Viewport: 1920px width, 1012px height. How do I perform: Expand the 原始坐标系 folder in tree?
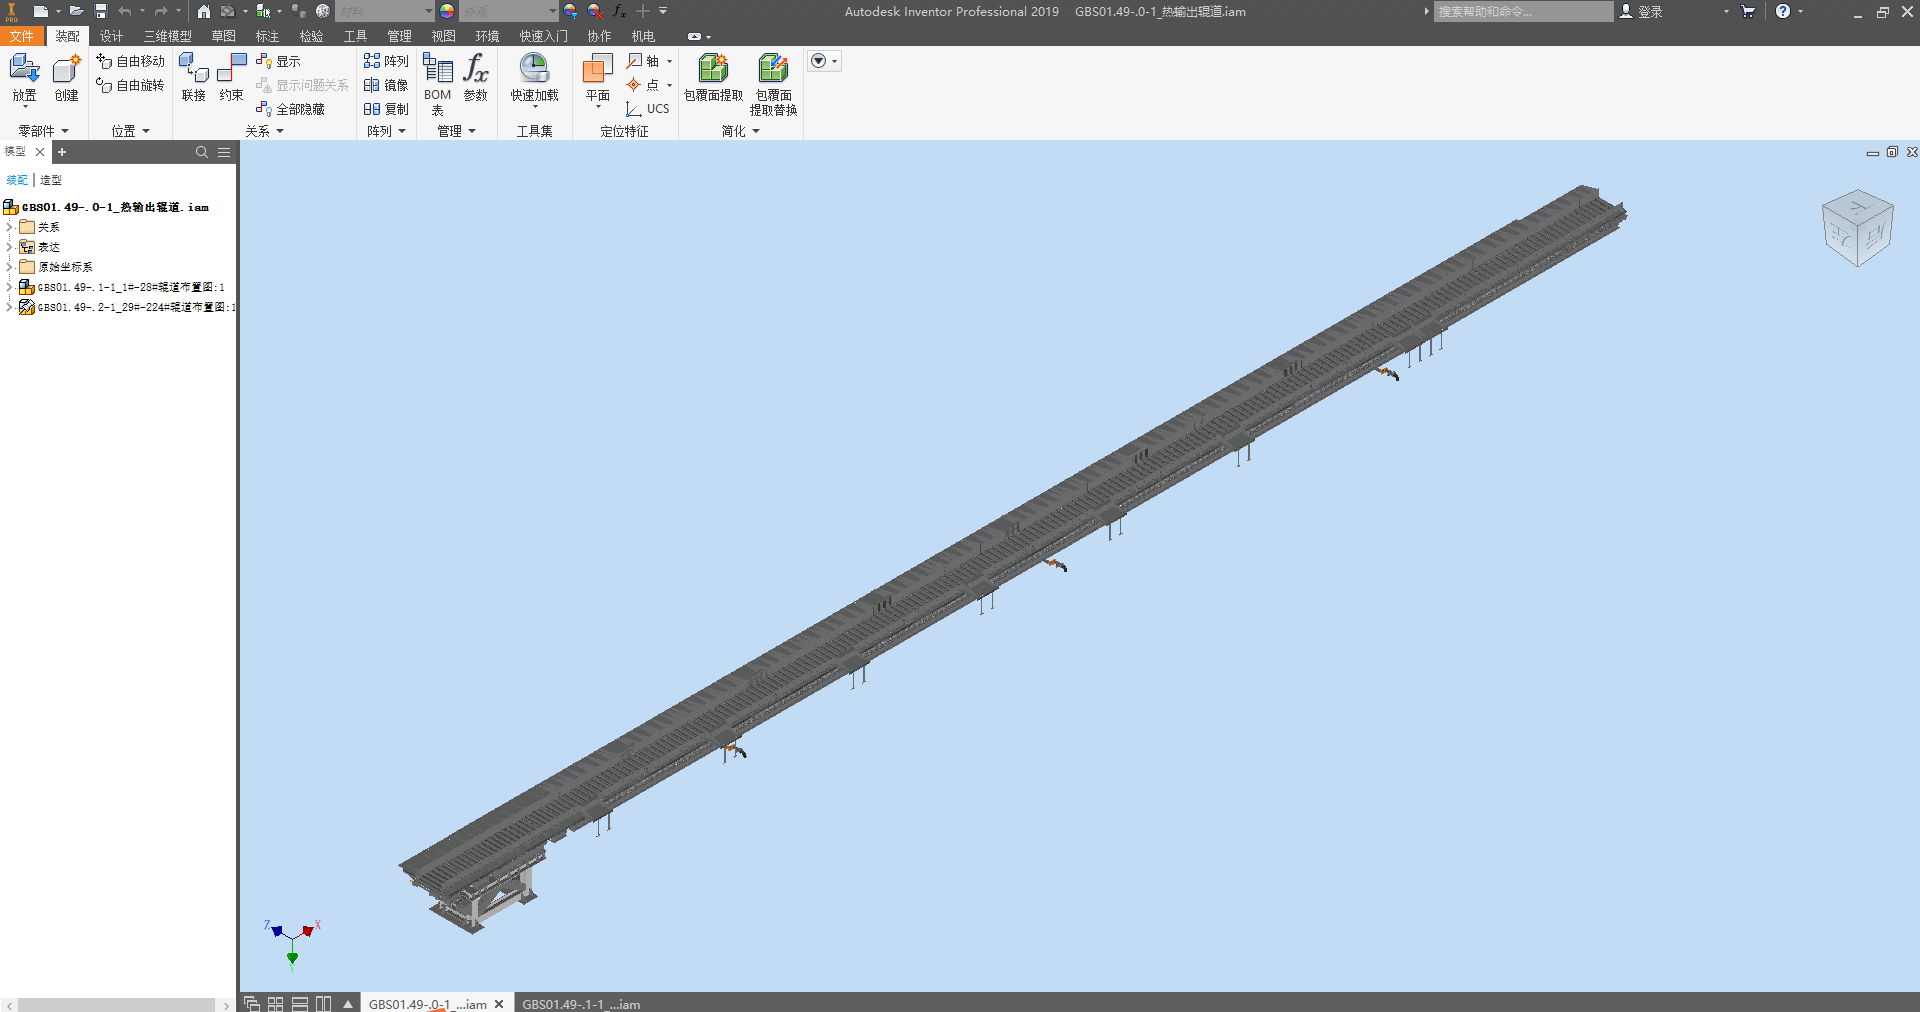(x=9, y=267)
